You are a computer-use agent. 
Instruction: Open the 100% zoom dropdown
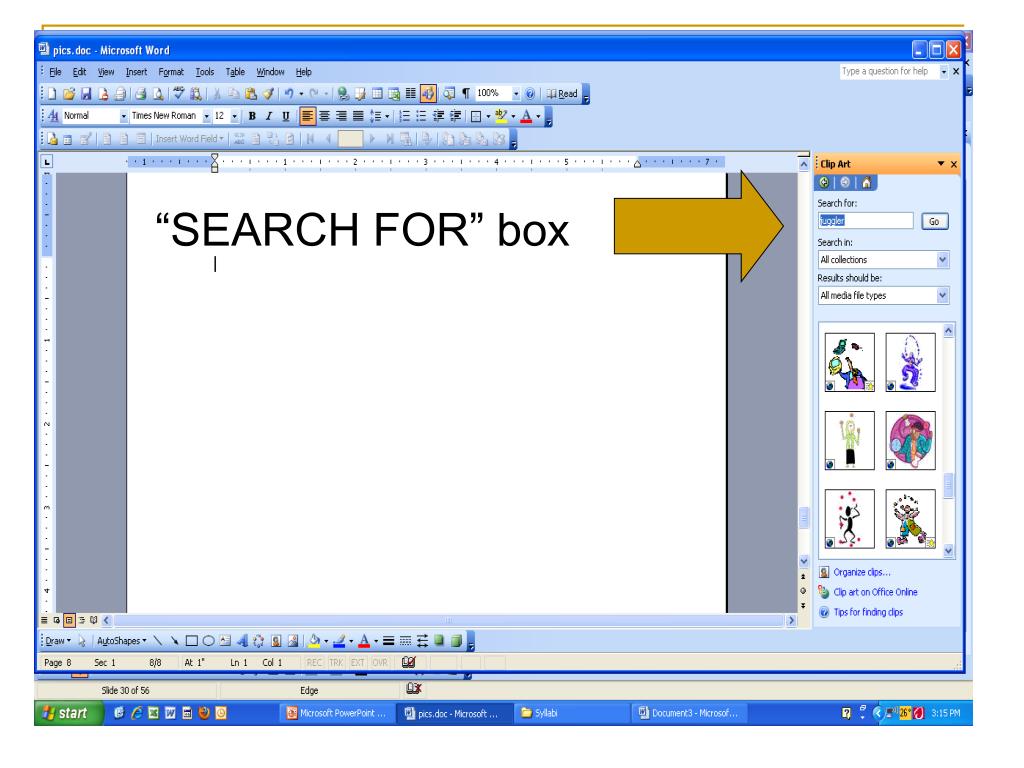pyautogui.click(x=515, y=94)
